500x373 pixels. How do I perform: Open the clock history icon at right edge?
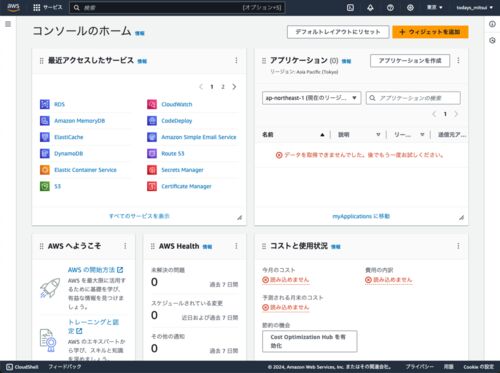click(x=492, y=40)
